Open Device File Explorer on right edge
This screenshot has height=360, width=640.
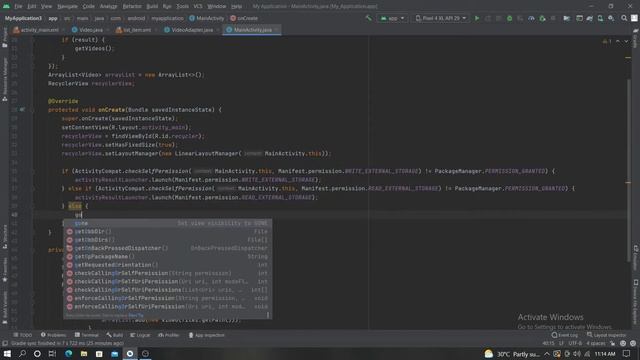click(636, 302)
